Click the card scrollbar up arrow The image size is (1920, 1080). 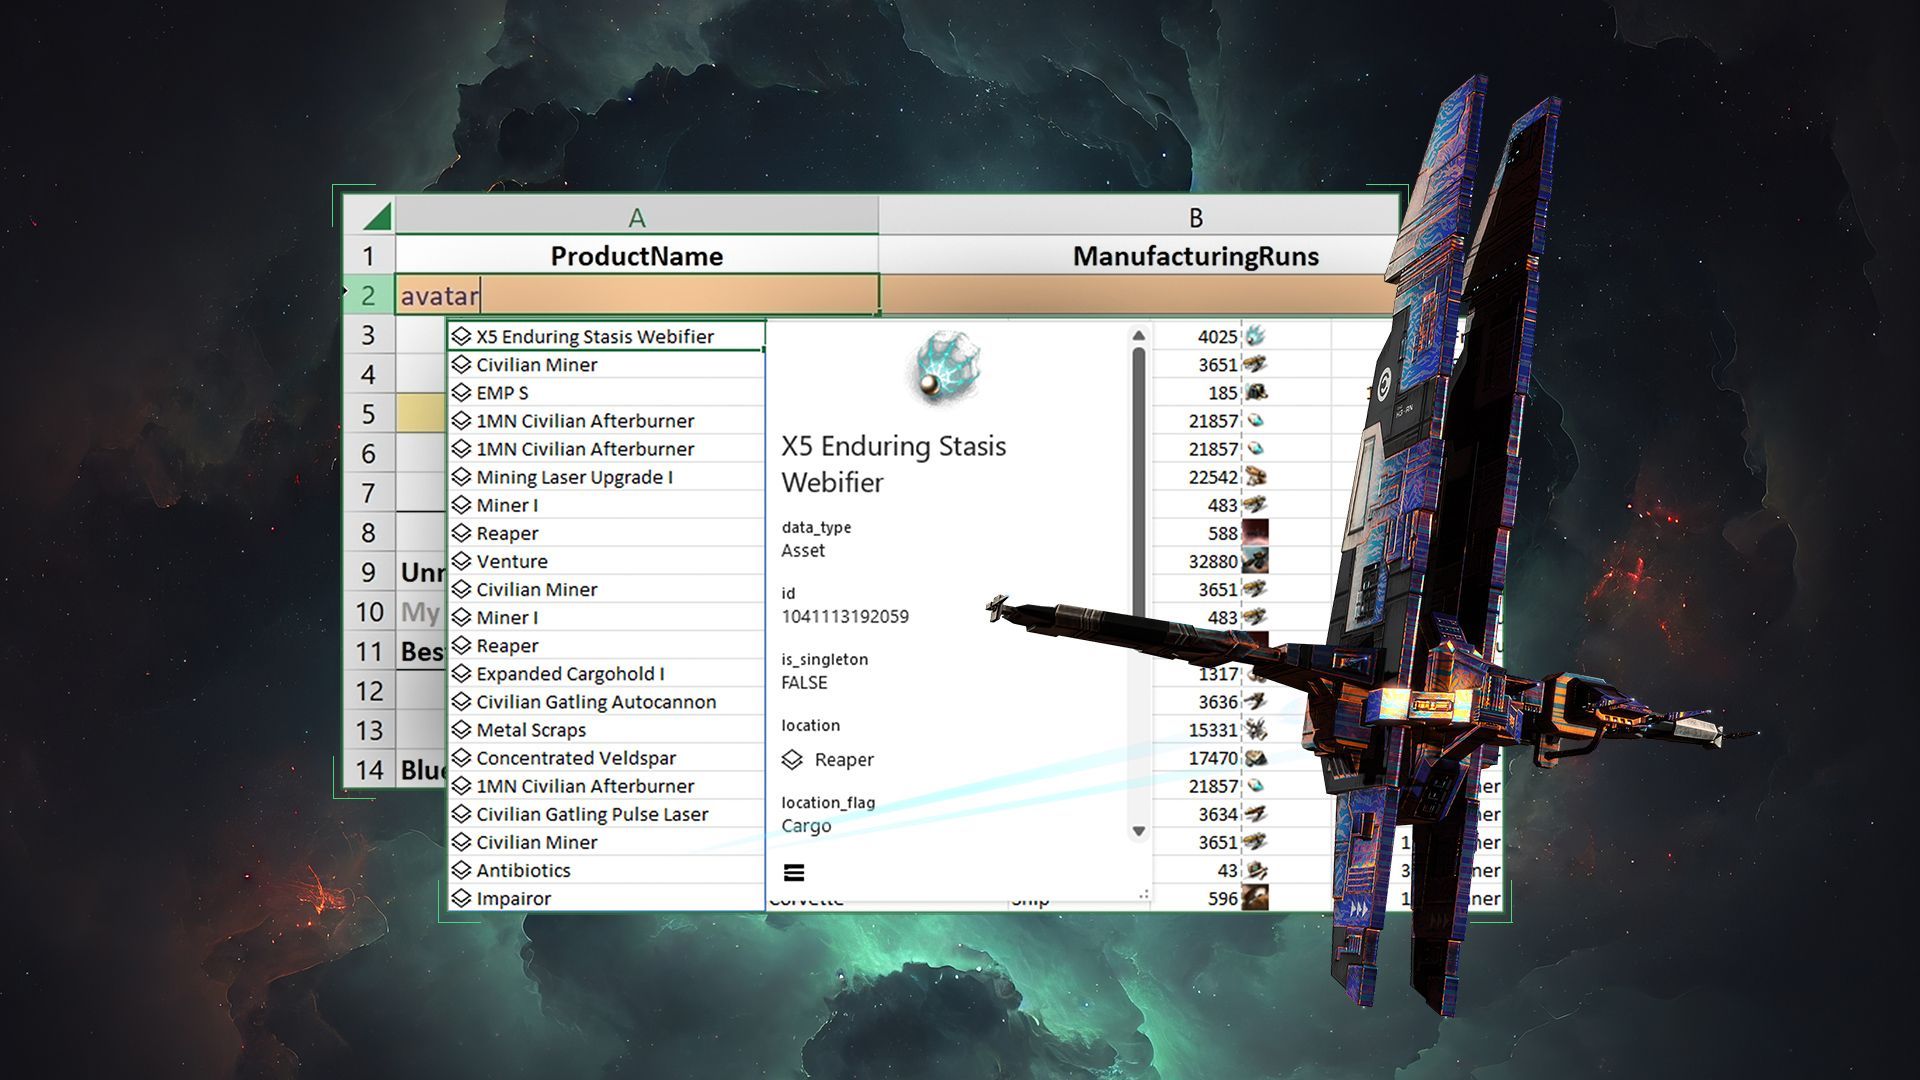point(1138,333)
